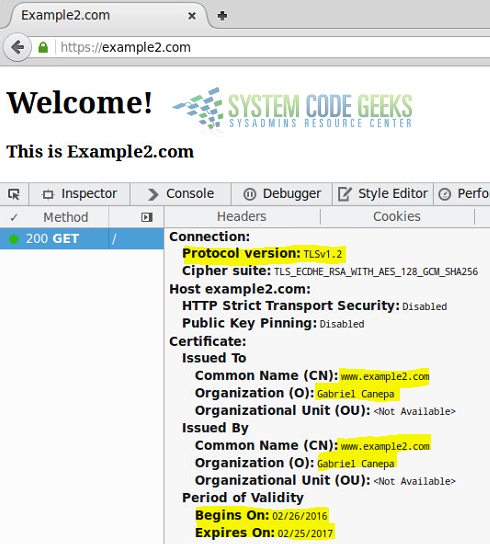
Task: Click the 'Connection:' heading
Action: pos(210,237)
